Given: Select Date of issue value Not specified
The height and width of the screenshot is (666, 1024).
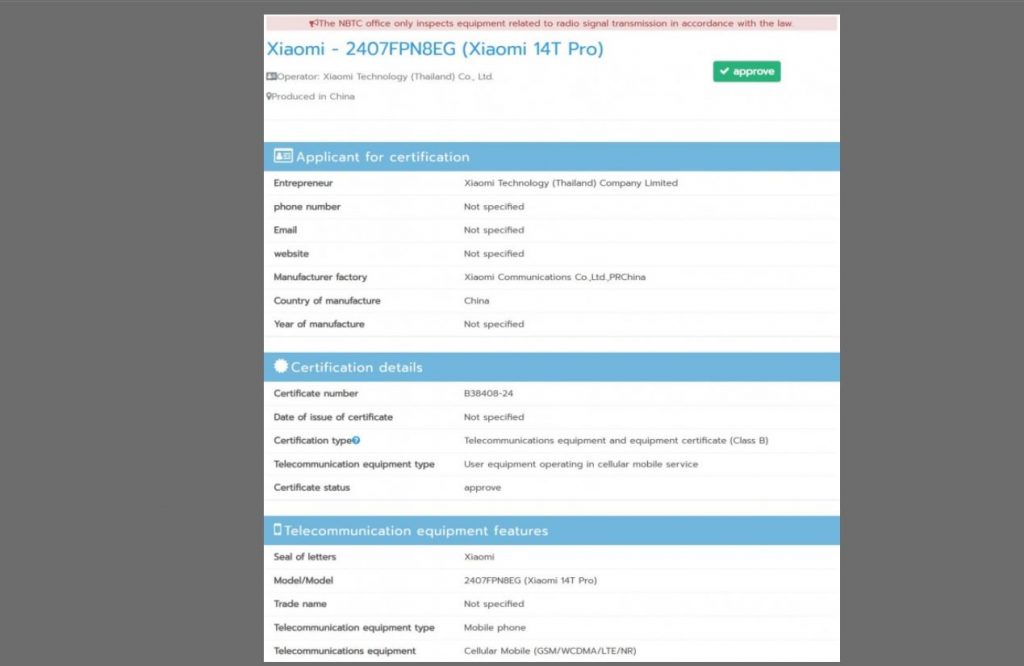Looking at the screenshot, I should [494, 417].
